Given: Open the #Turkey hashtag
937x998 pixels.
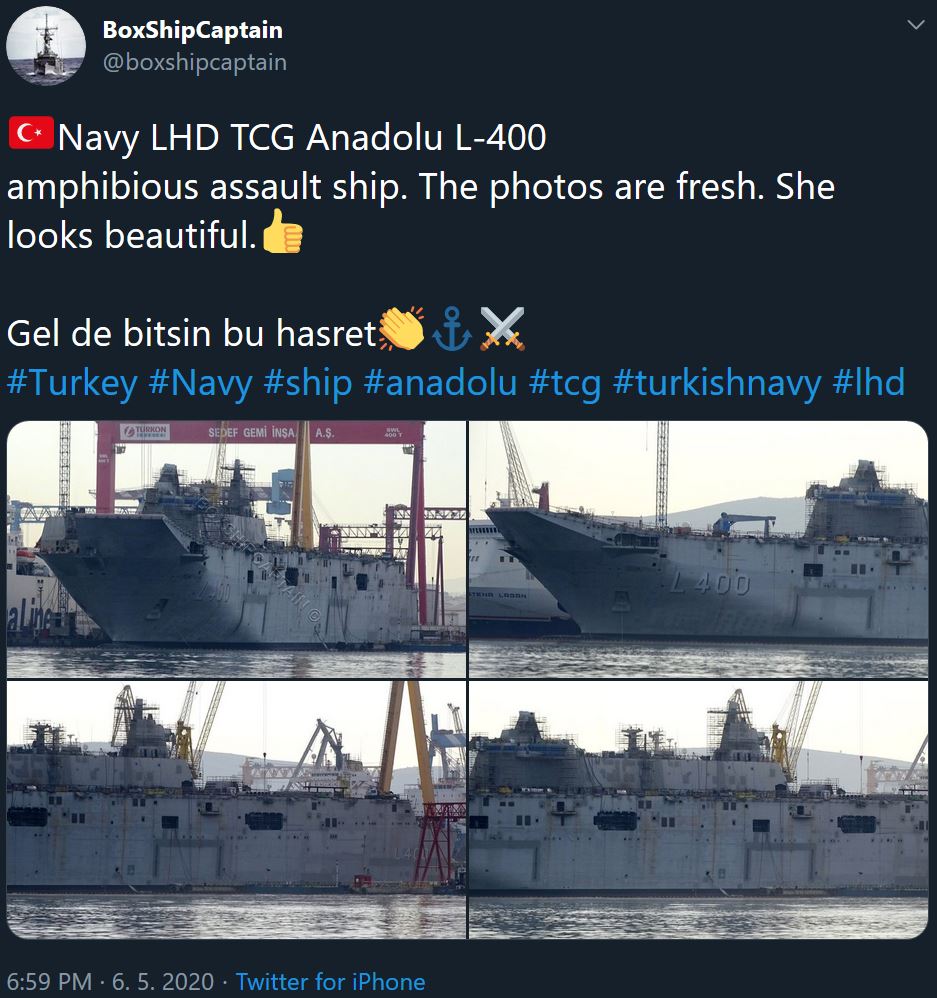Looking at the screenshot, I should 72,383.
